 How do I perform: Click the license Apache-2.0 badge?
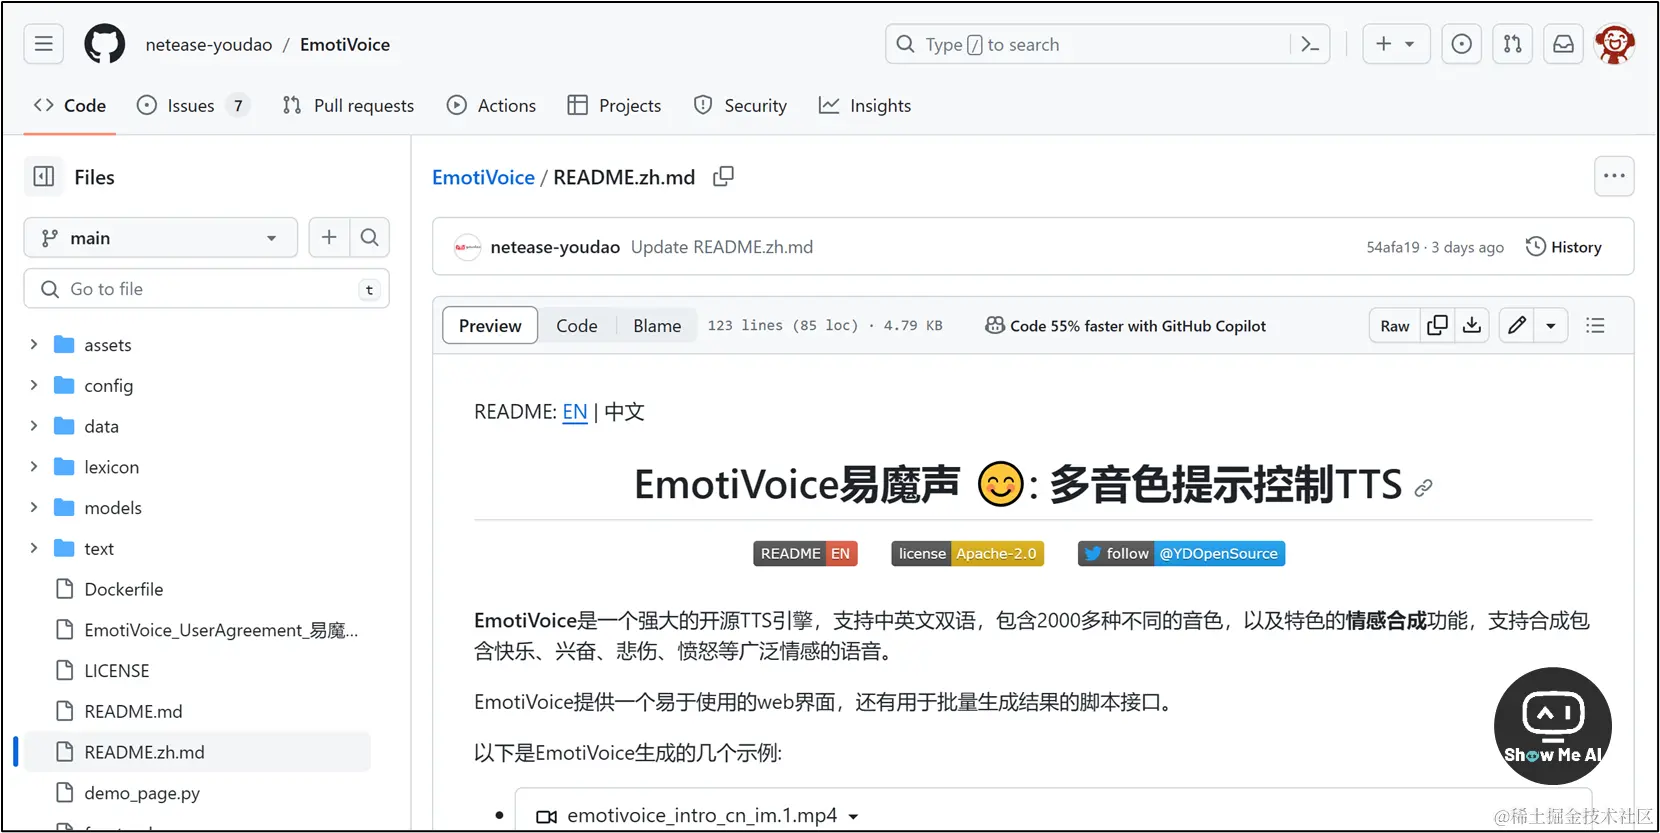point(967,553)
